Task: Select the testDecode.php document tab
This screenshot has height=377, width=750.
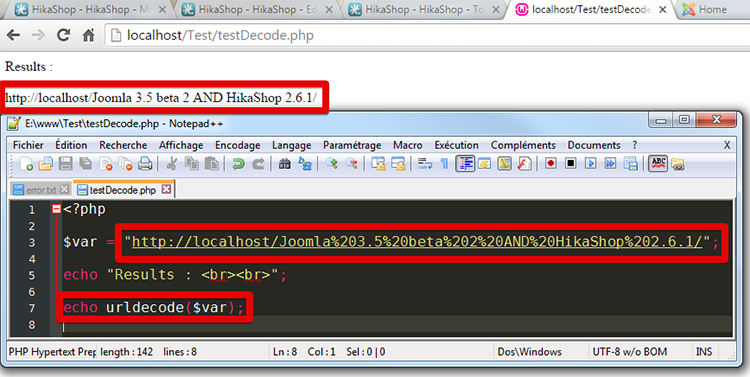Action: click(x=123, y=189)
